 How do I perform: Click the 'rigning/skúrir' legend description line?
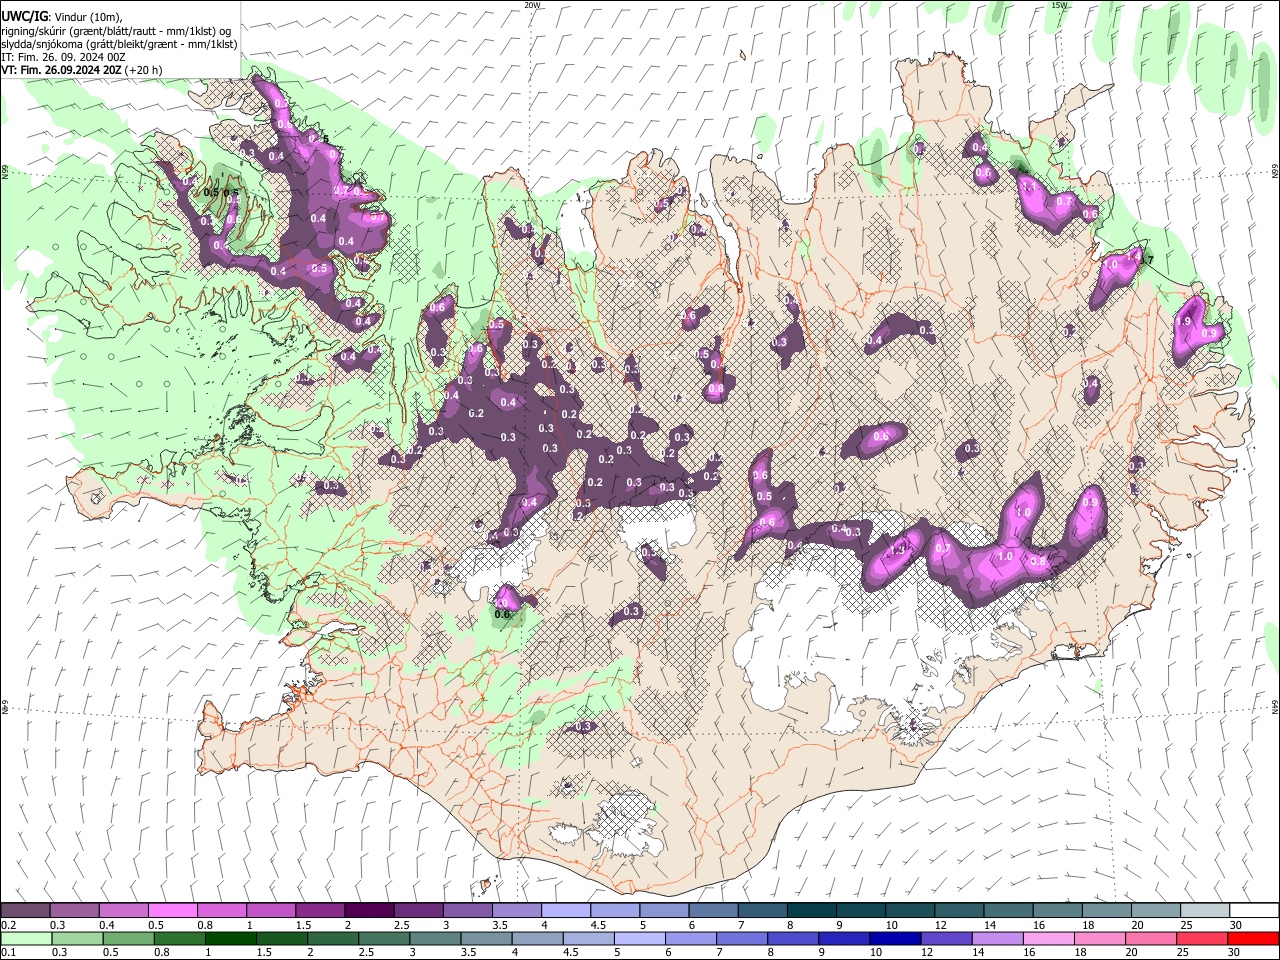pos(116,31)
